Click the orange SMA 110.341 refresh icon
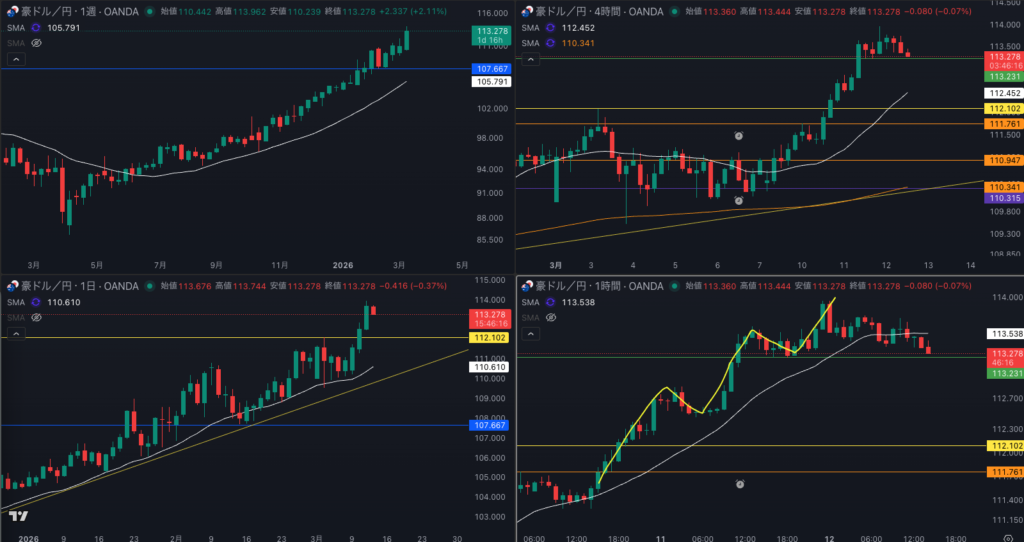Screen dimensions: 1024x542 pyautogui.click(x=548, y=44)
